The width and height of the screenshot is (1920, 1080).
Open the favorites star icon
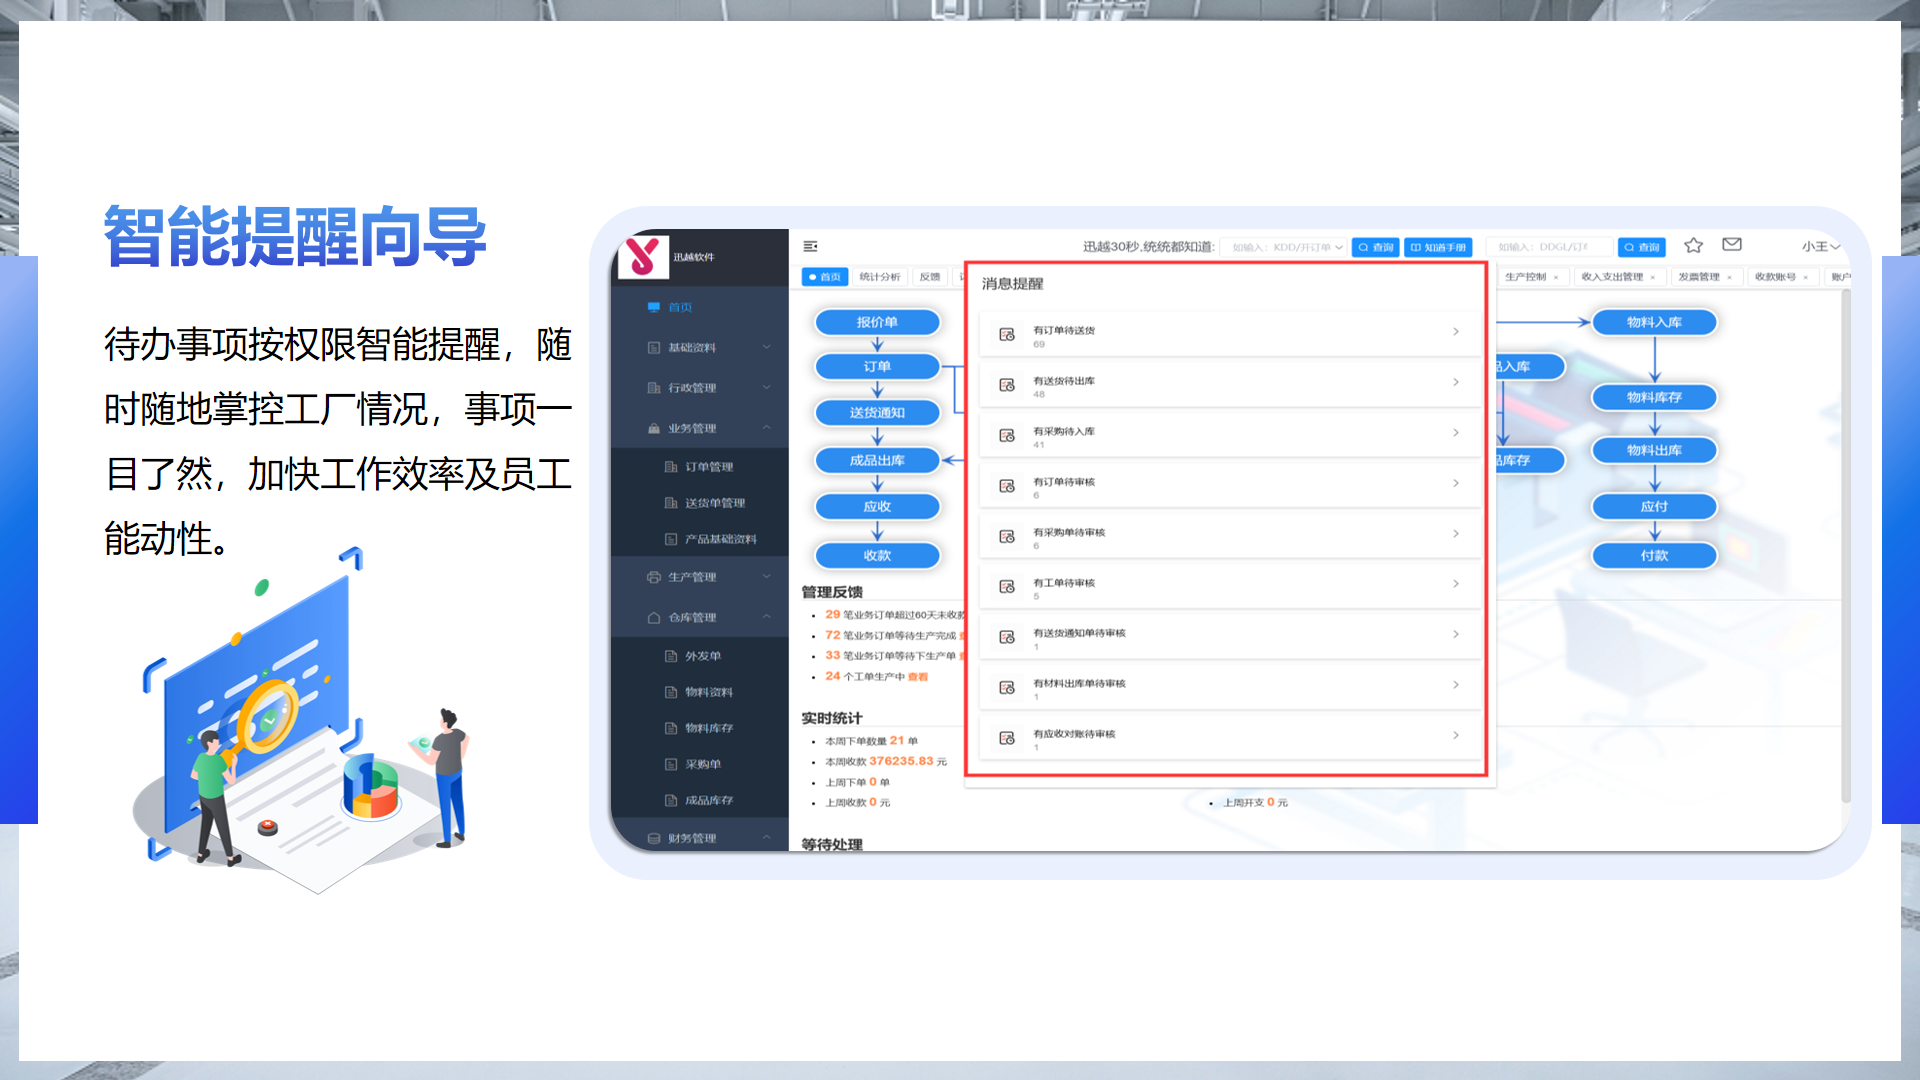(x=1693, y=245)
